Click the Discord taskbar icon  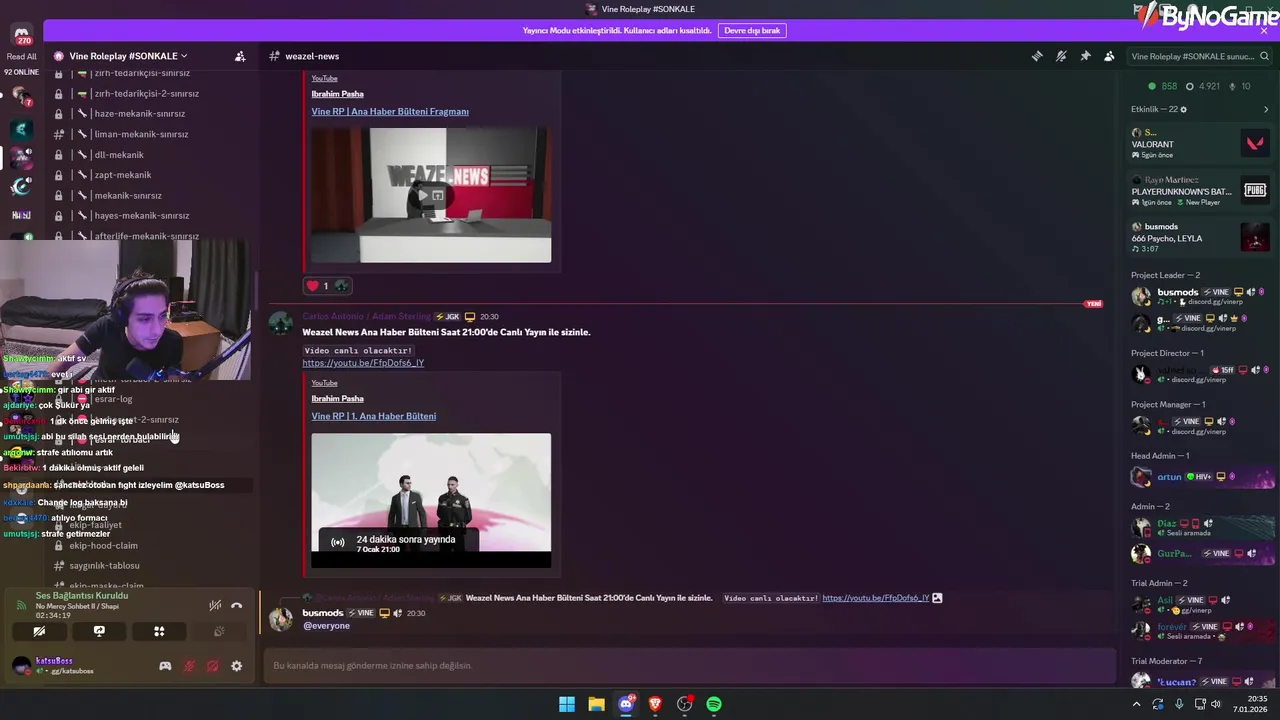[626, 704]
